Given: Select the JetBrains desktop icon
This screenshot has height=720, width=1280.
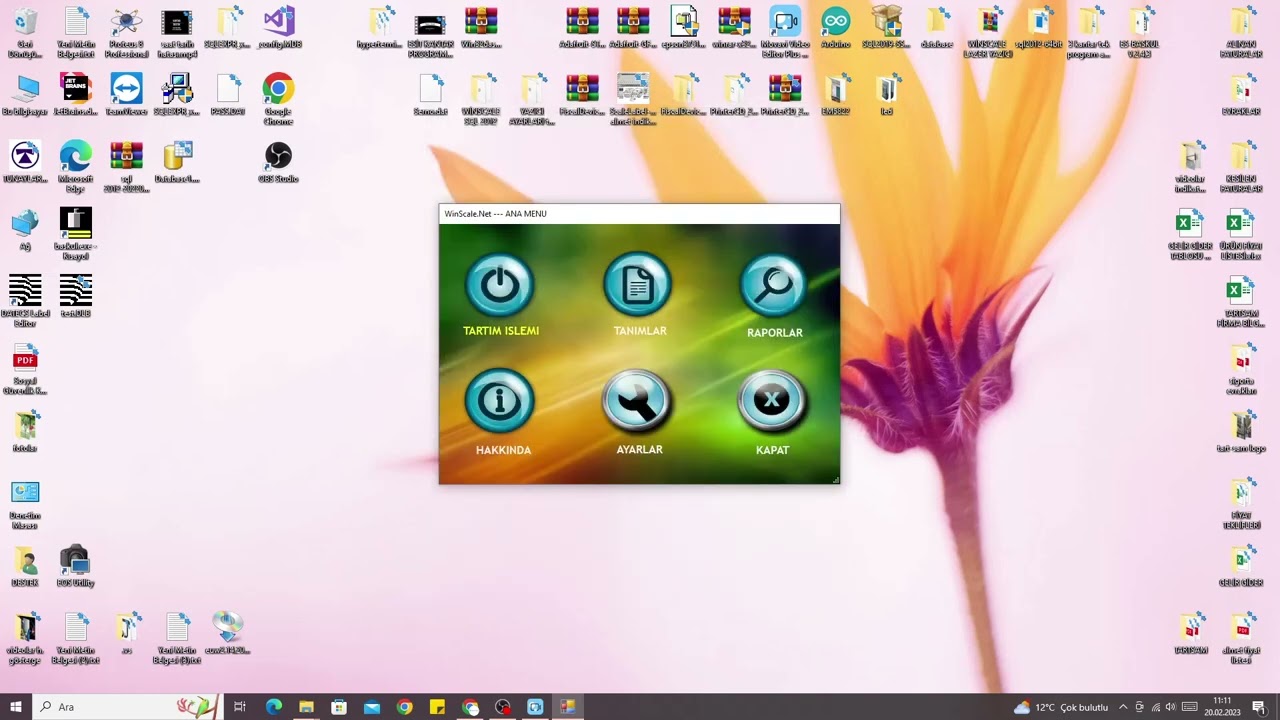Looking at the screenshot, I should pyautogui.click(x=75, y=94).
